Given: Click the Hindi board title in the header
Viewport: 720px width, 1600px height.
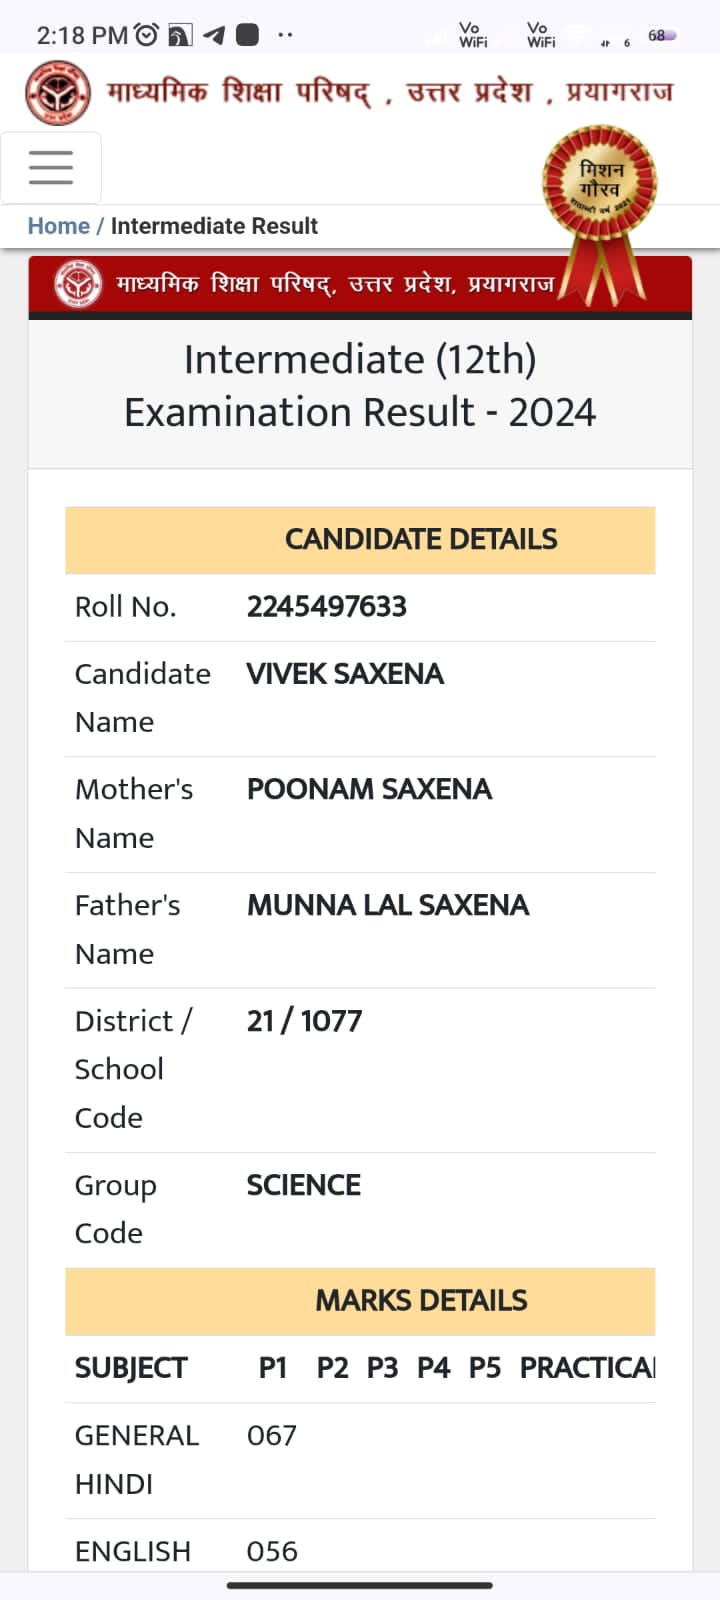Looking at the screenshot, I should tap(390, 93).
